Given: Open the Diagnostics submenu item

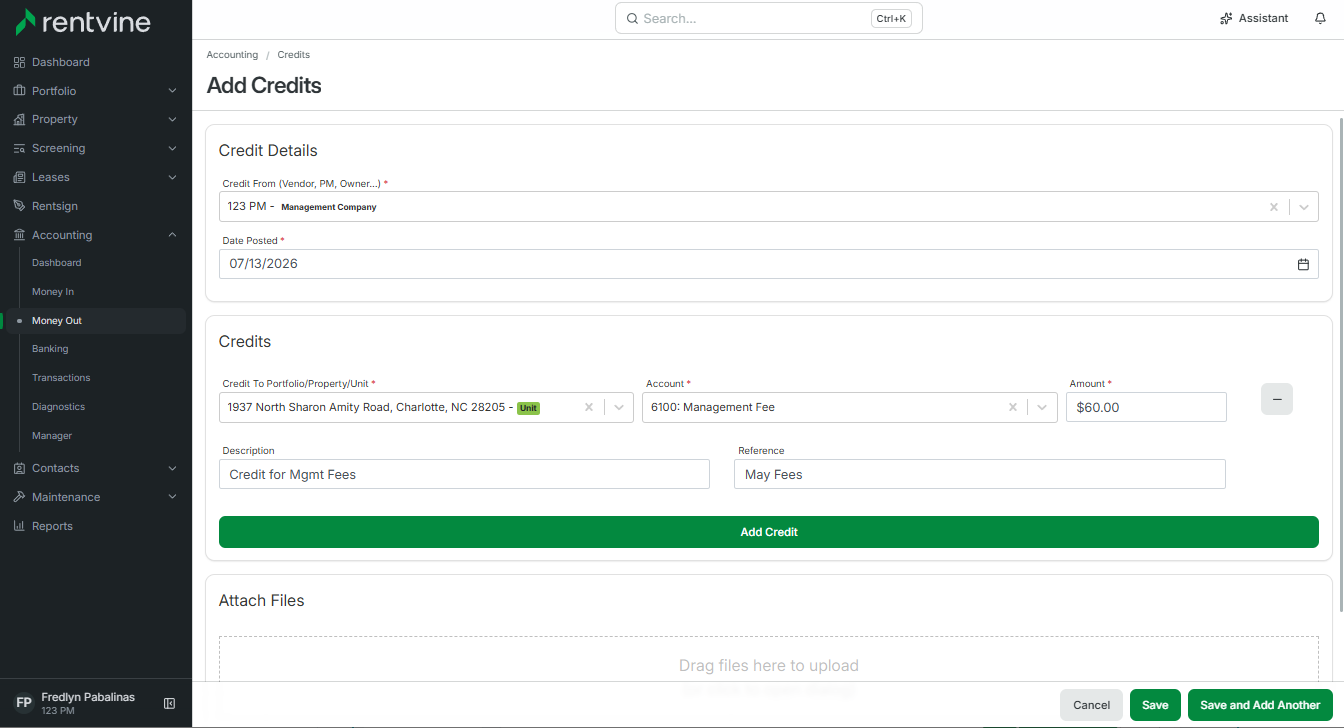Looking at the screenshot, I should 58,407.
